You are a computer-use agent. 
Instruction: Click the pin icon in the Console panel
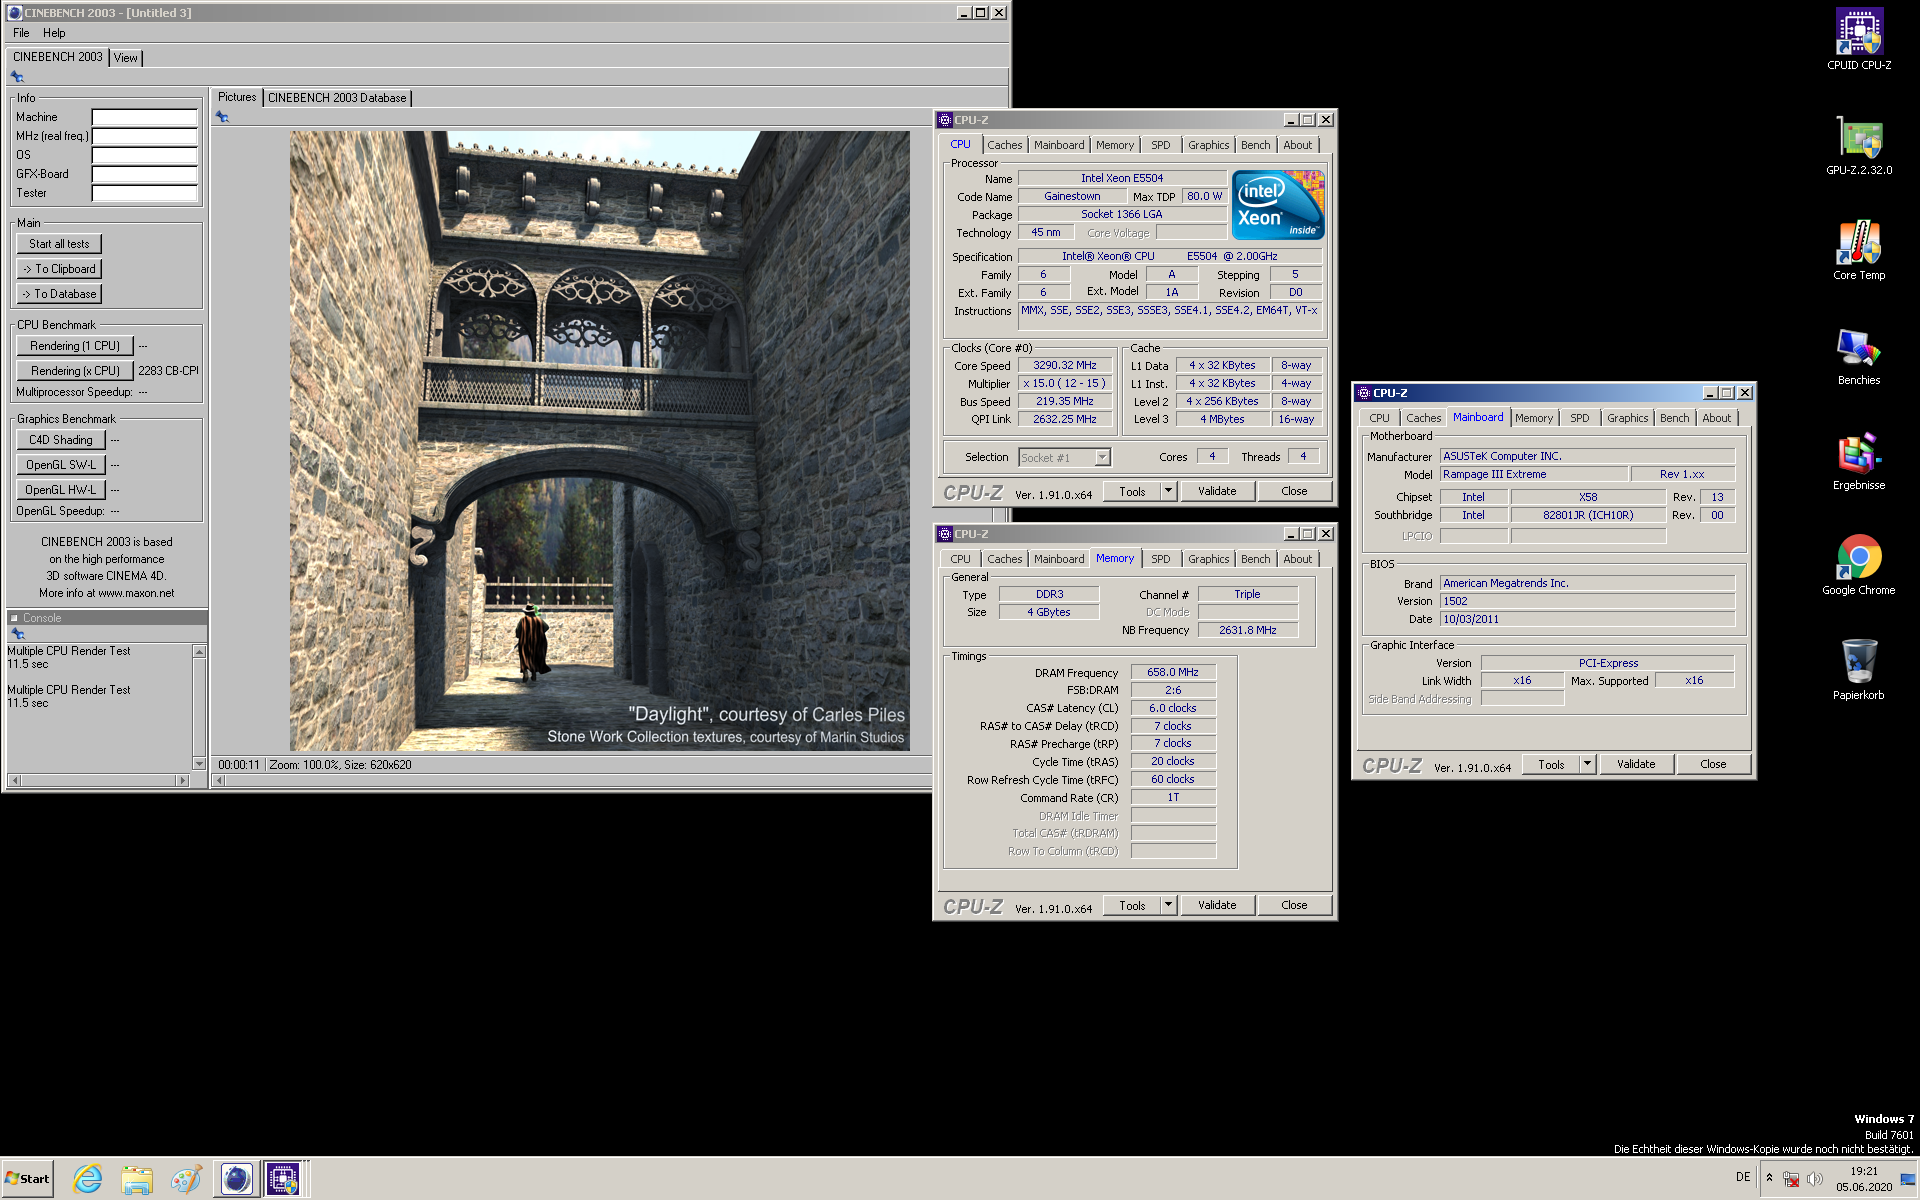coord(17,634)
